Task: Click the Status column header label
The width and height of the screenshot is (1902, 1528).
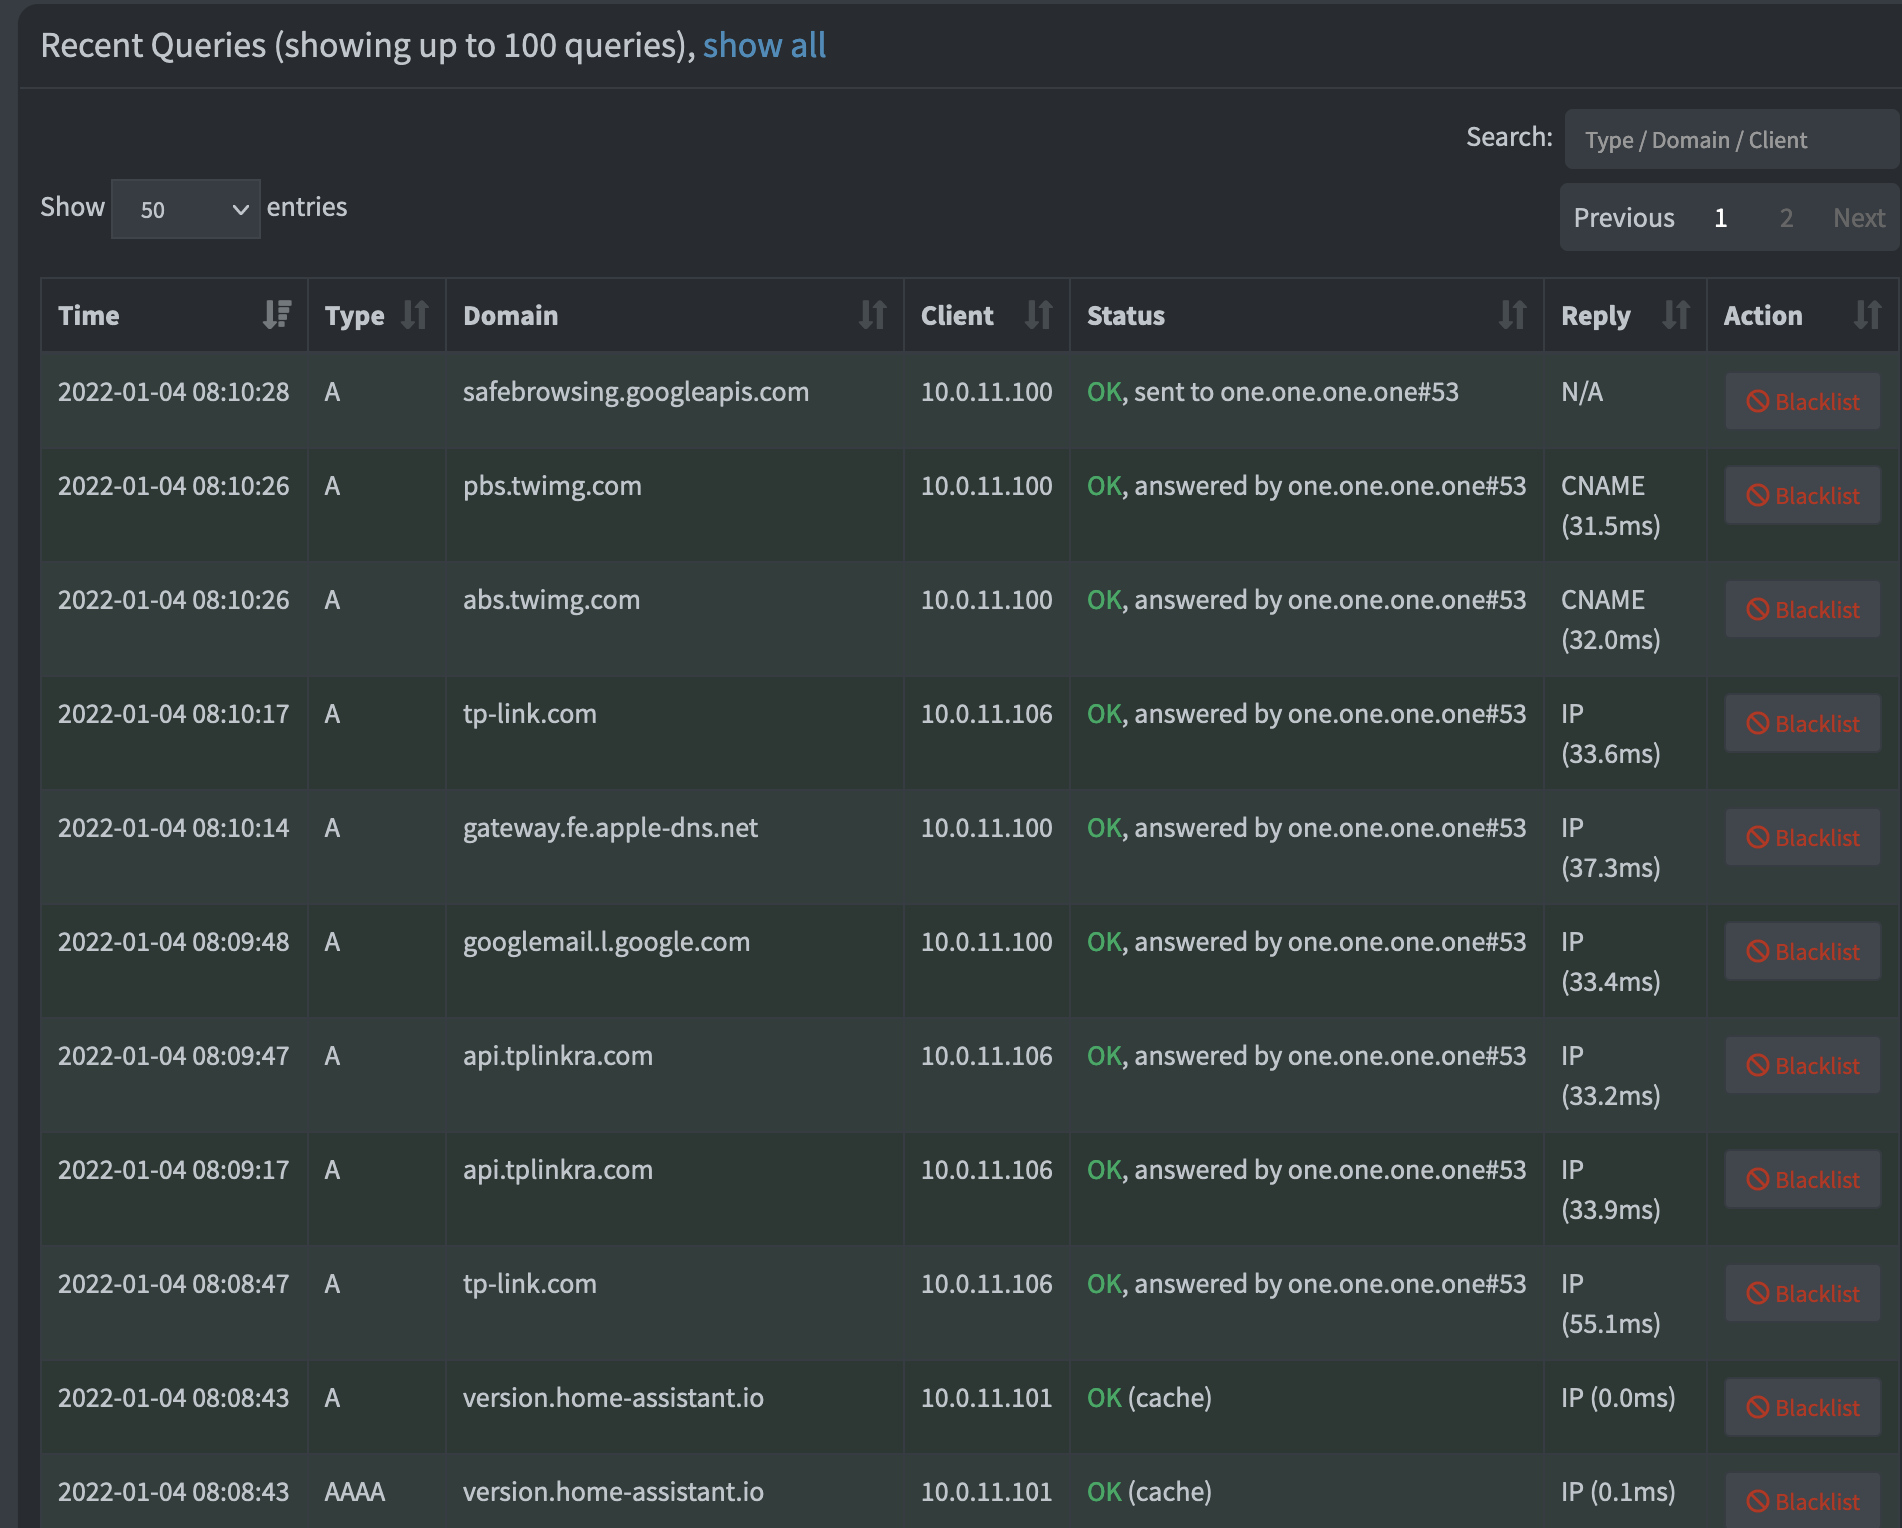Action: [x=1126, y=315]
